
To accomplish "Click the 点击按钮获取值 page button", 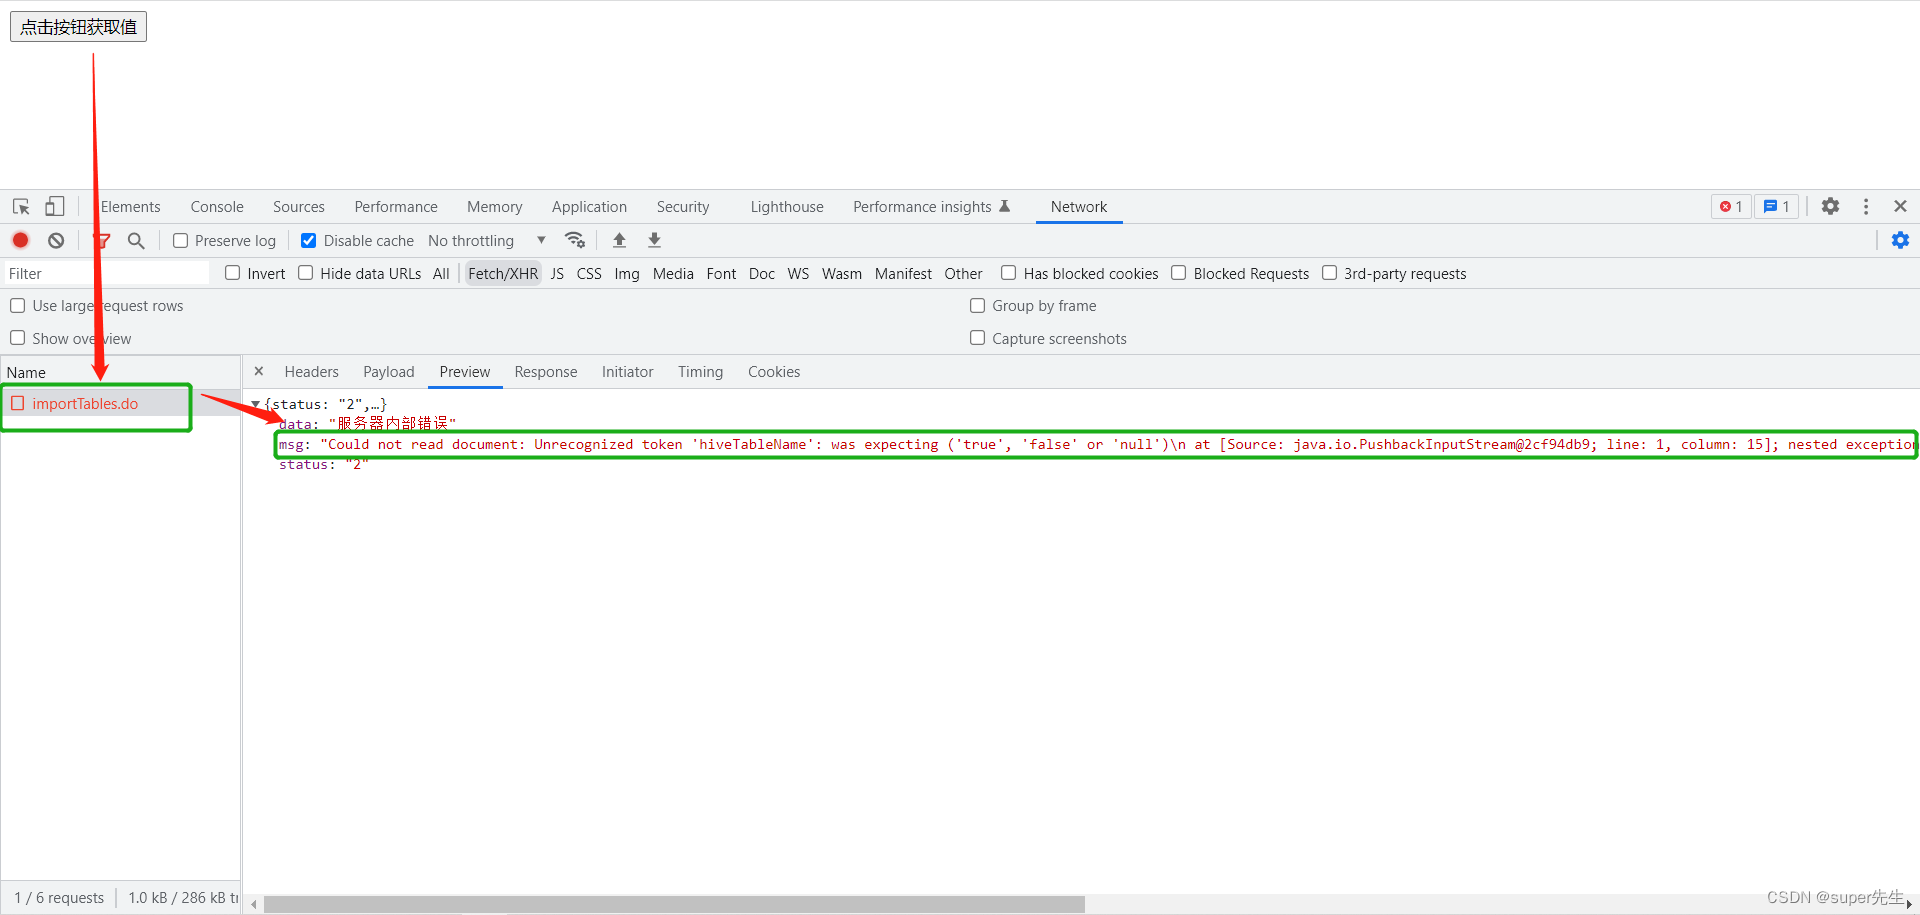I will pos(79,27).
